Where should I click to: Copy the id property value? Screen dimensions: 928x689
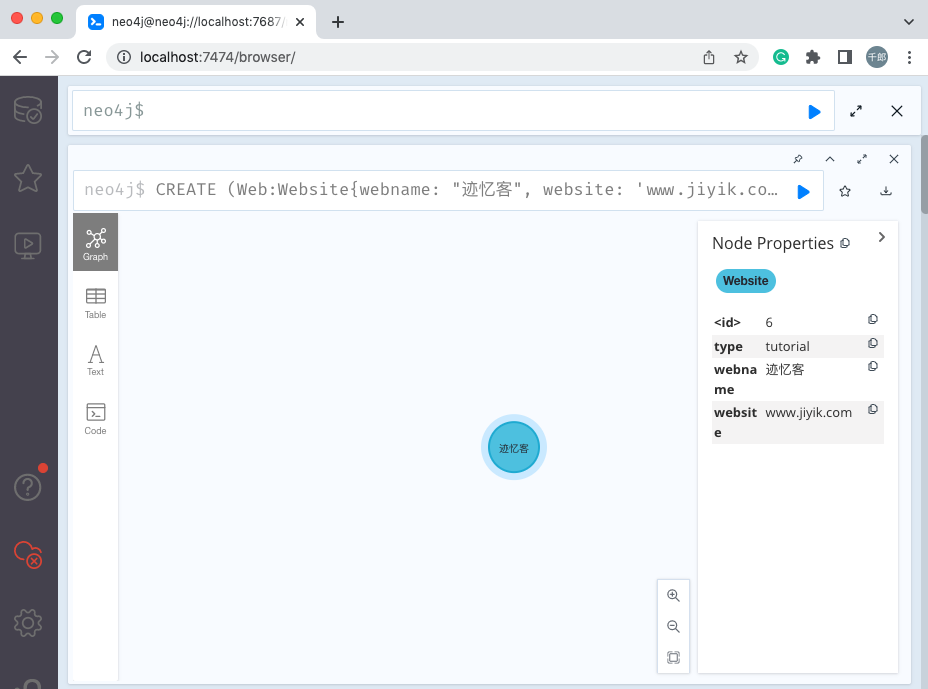872,320
